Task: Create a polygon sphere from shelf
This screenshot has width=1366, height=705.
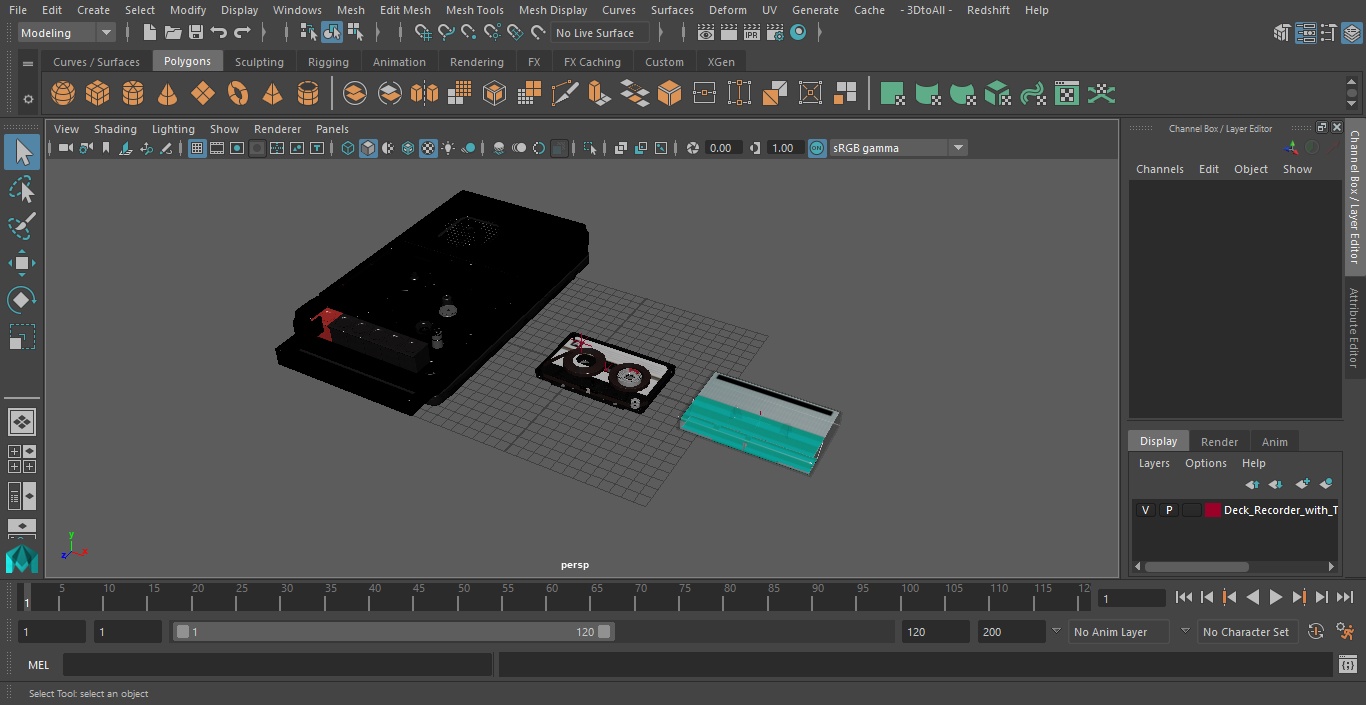Action: point(63,94)
